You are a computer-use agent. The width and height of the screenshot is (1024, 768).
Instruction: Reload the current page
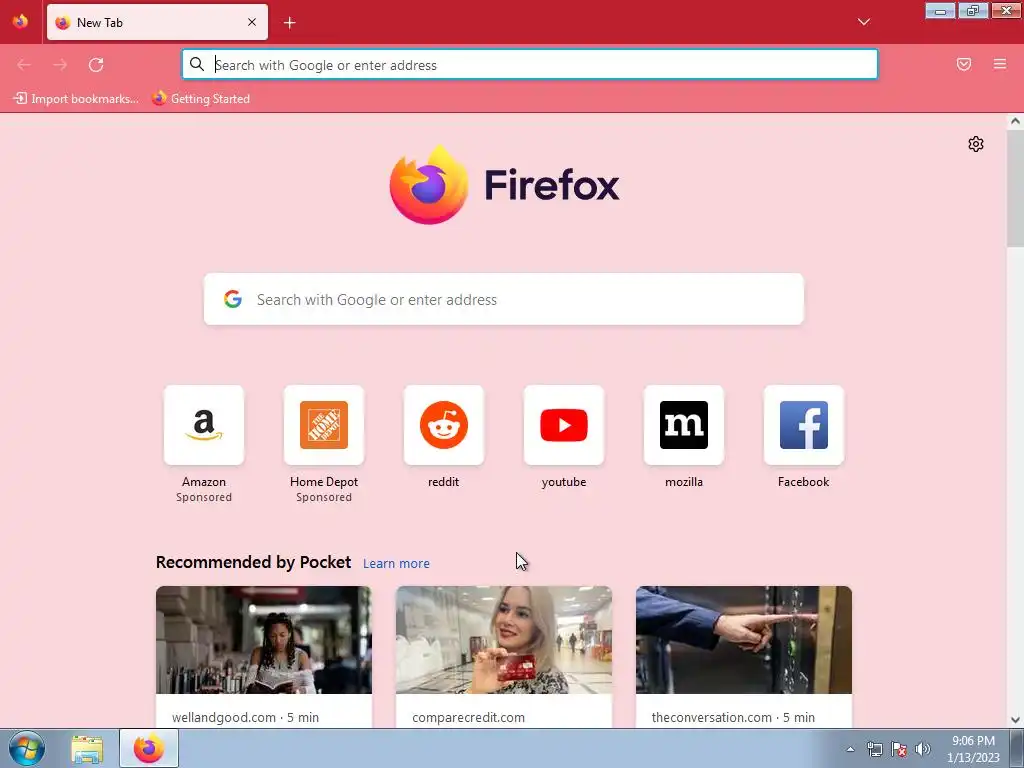[96, 65]
